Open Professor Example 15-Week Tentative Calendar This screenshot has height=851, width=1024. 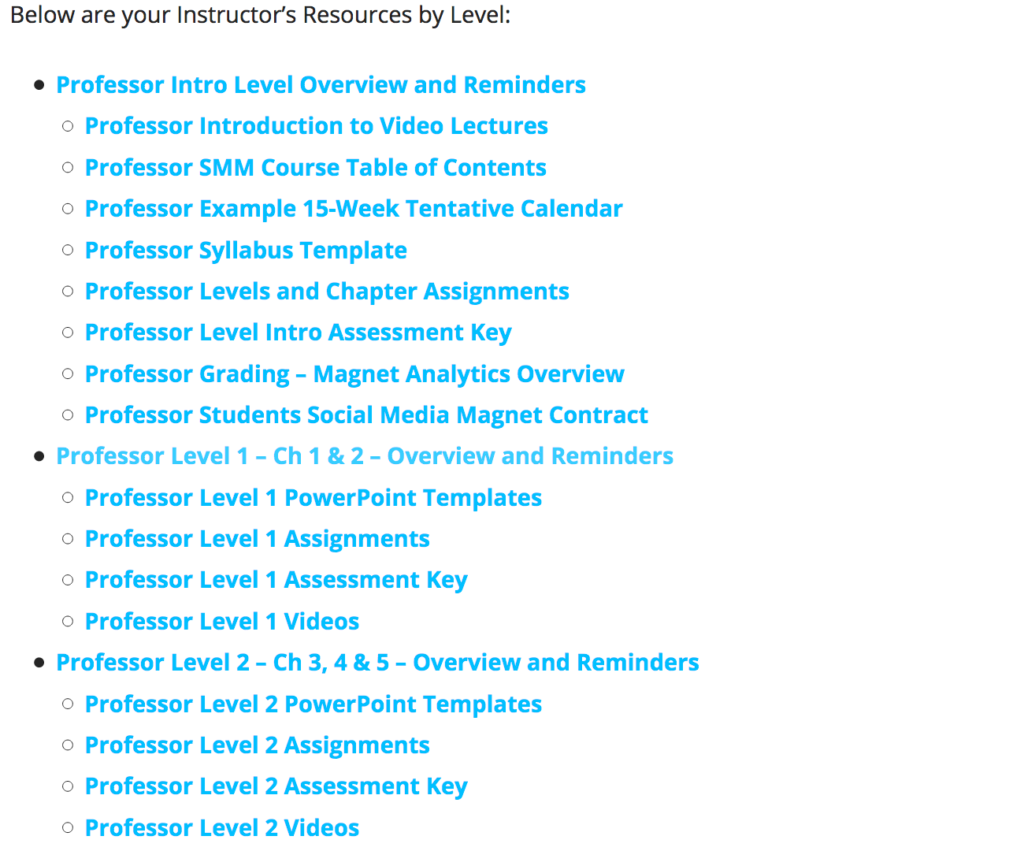tap(353, 209)
